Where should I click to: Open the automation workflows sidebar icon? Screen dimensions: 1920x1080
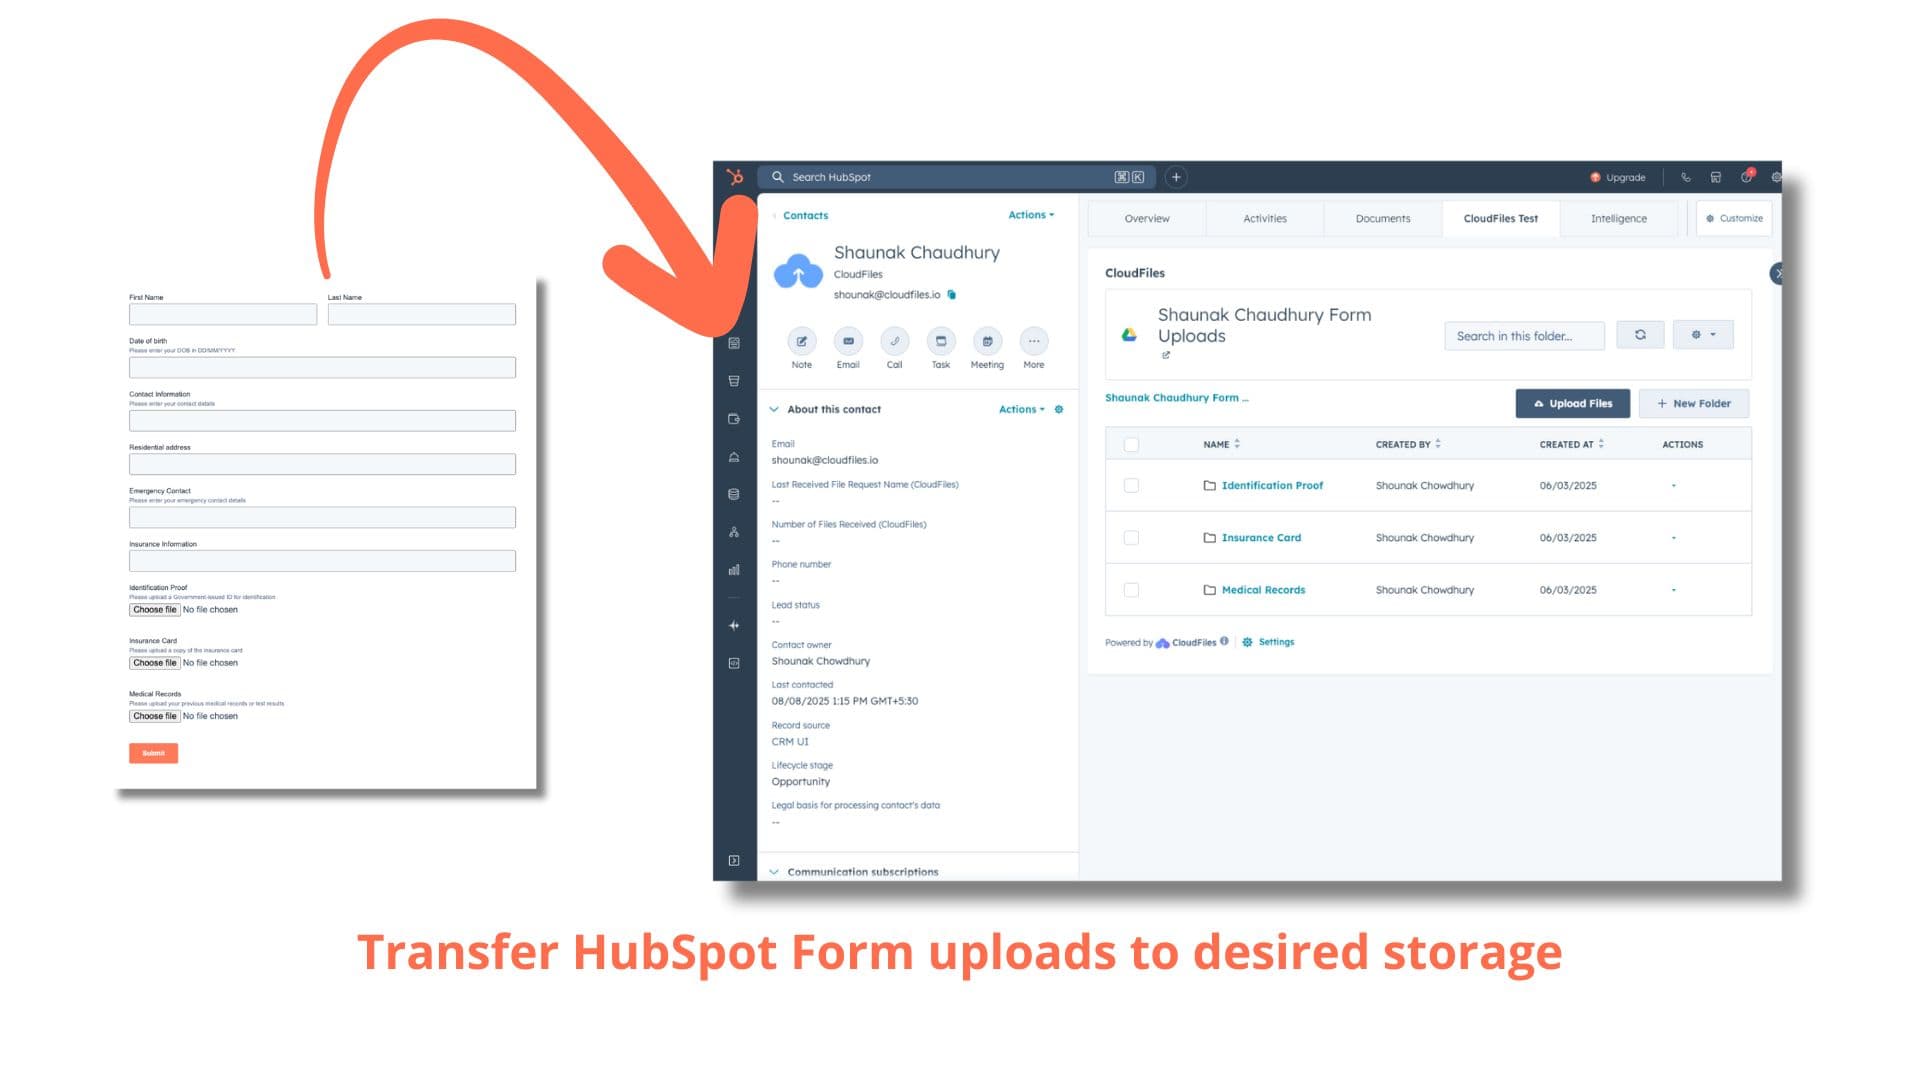(x=734, y=532)
